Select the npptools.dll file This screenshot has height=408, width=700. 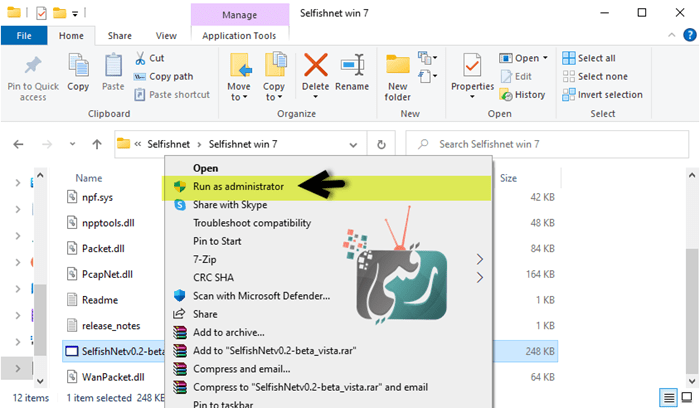point(108,223)
